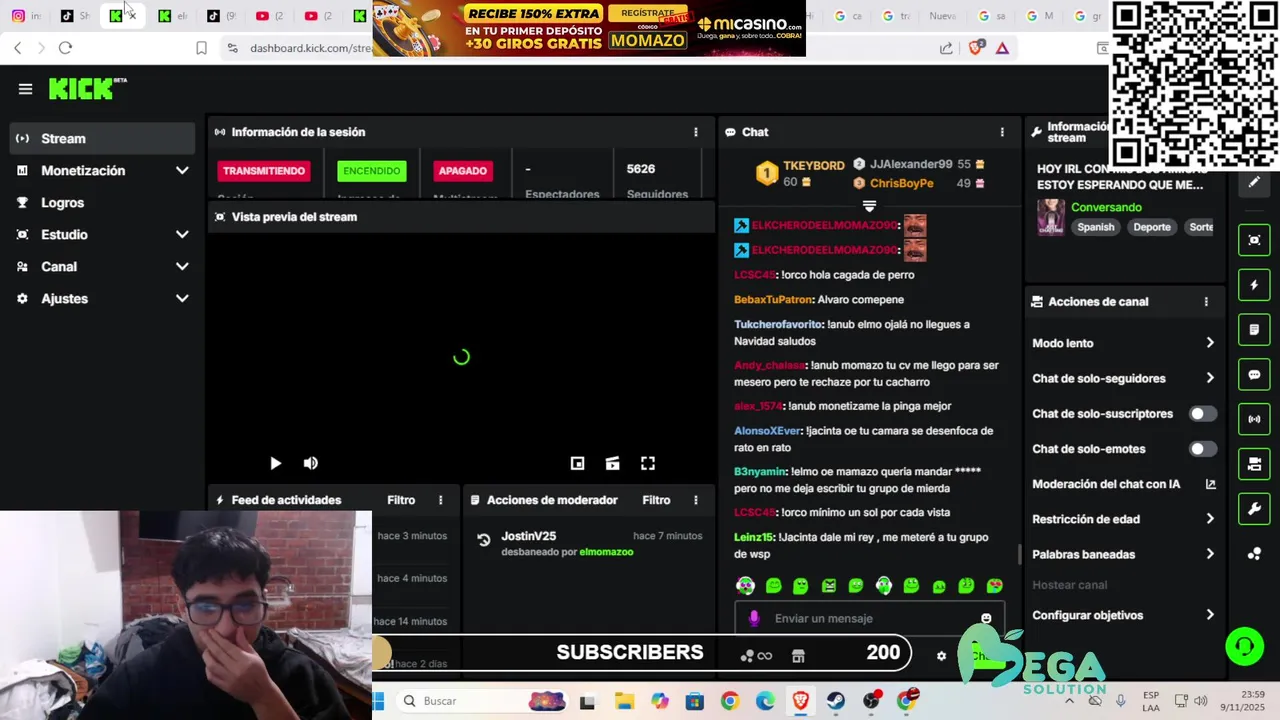Click the chat panel scrollbar
1280x720 pixels.
1019,554
